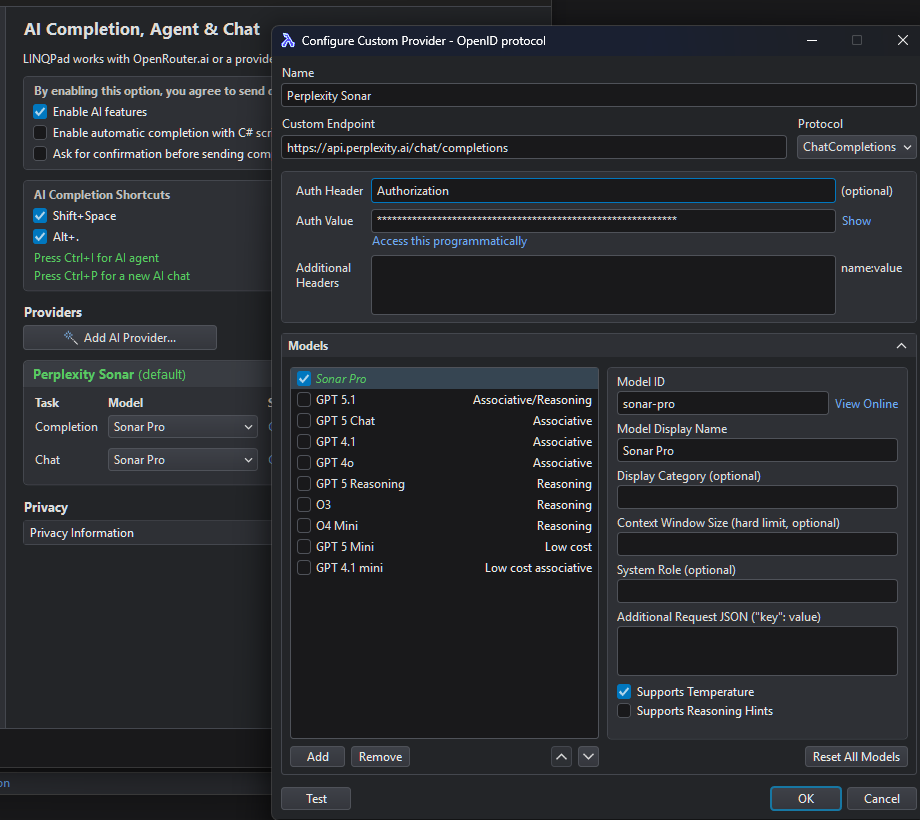
Task: Click Press Ctrl+P for new AI chat
Action: pos(112,276)
